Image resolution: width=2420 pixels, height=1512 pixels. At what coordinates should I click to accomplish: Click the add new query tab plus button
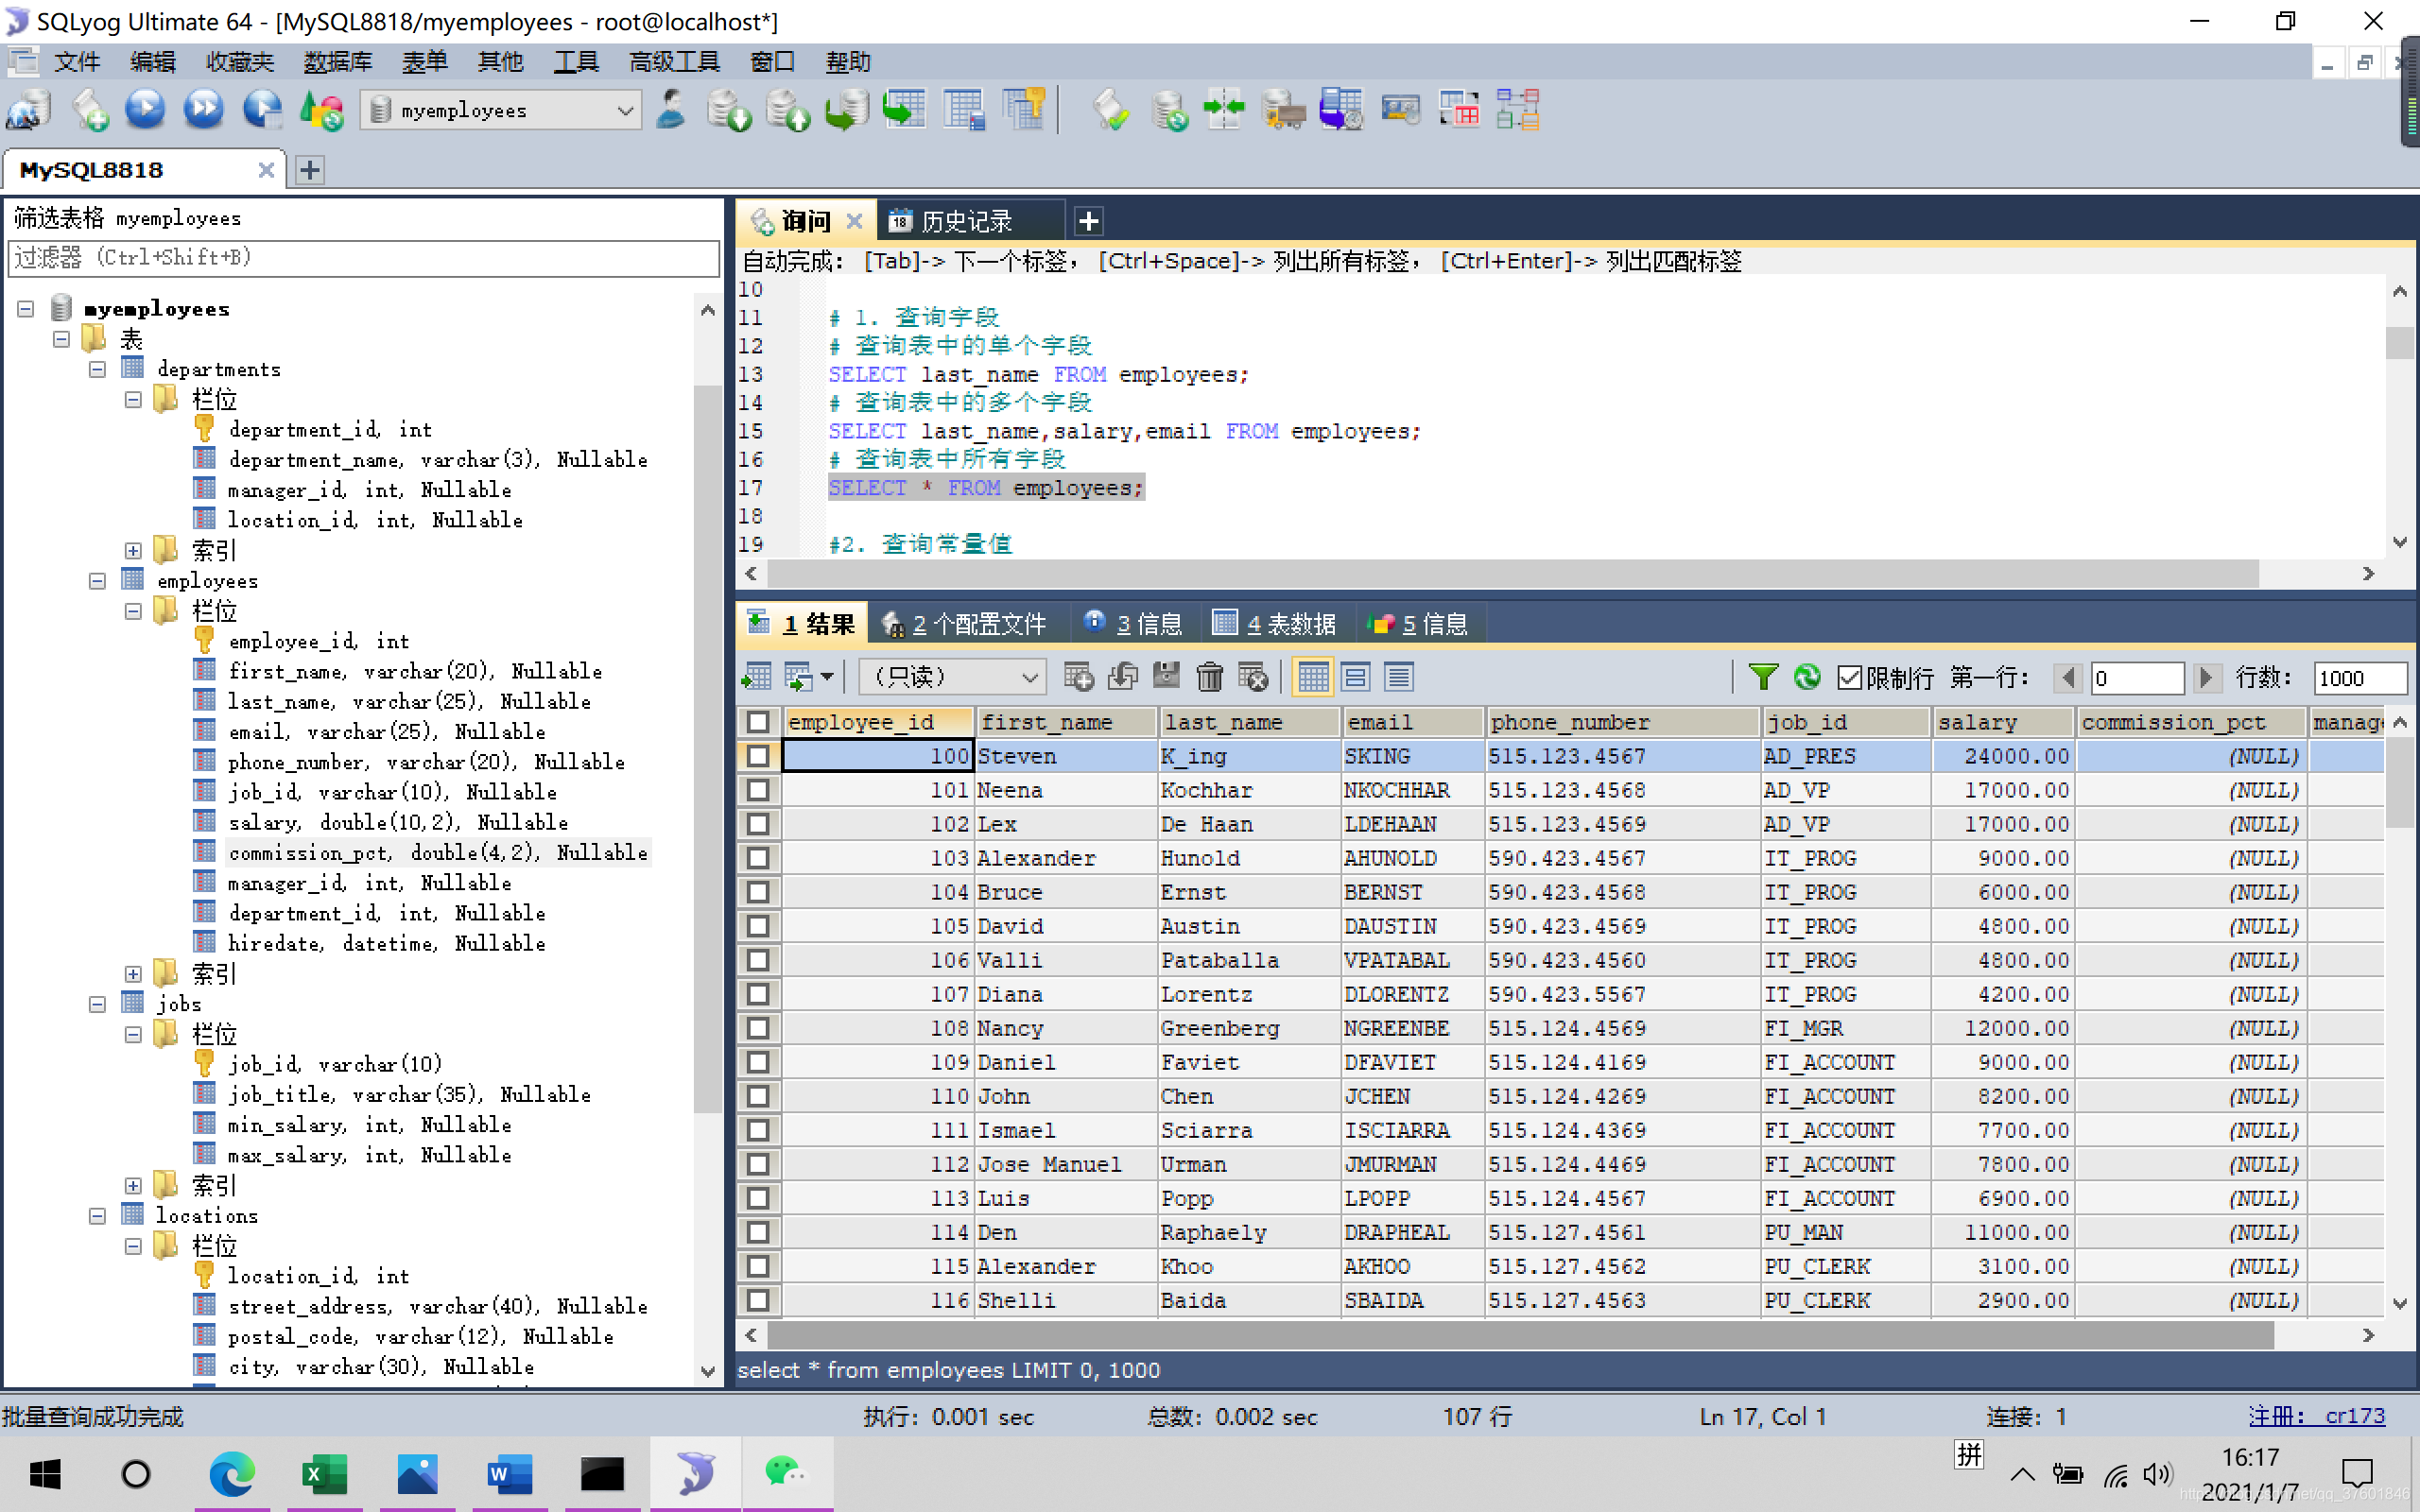pos(1089,221)
